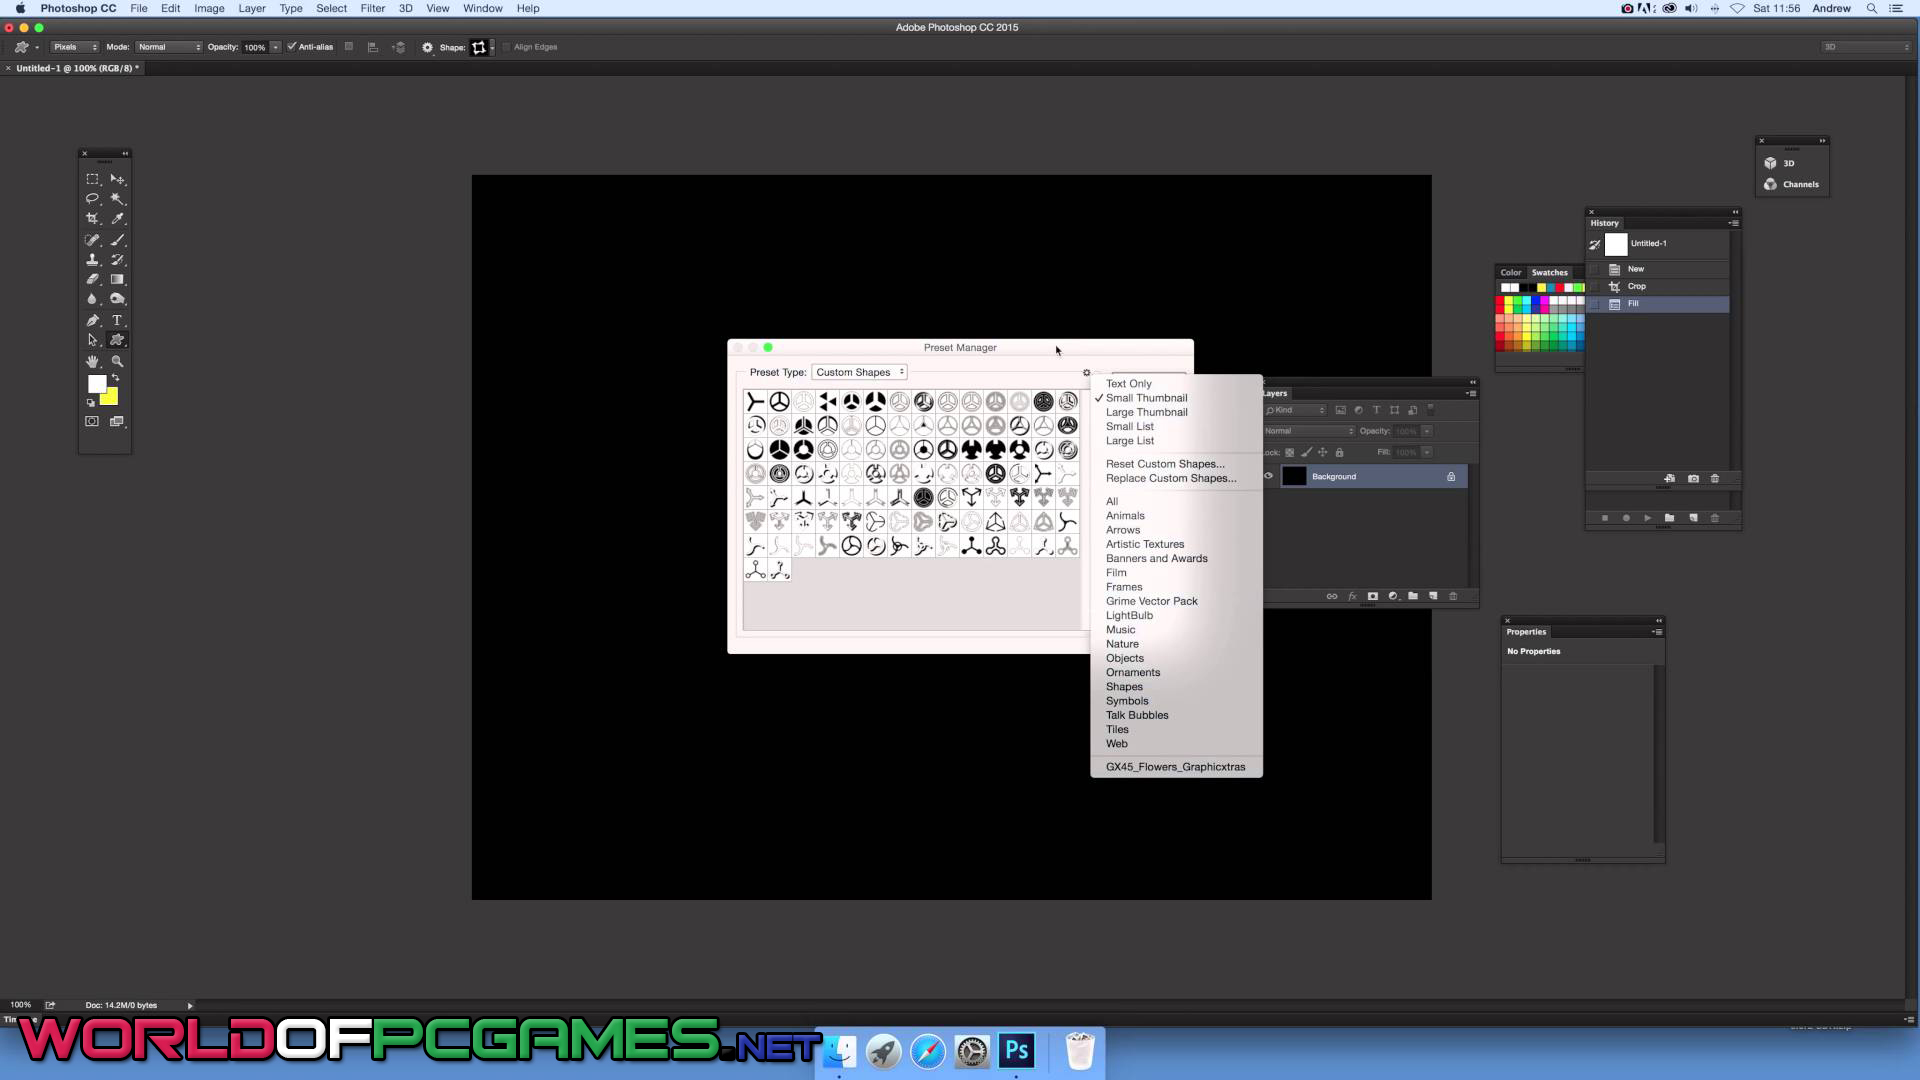Image resolution: width=1920 pixels, height=1080 pixels.
Task: Select the Zoom tool
Action: (x=117, y=361)
